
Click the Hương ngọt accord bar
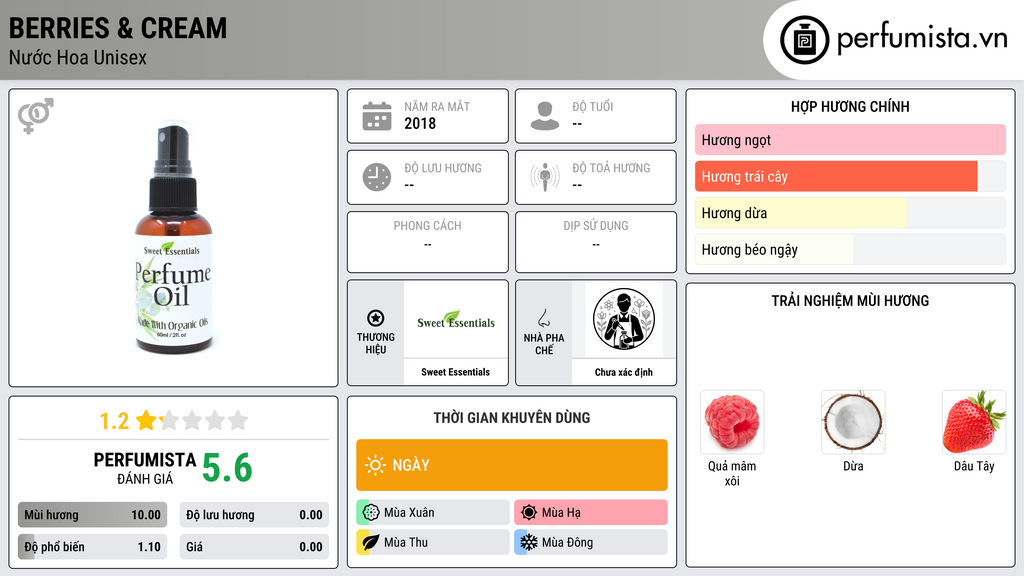(850, 140)
